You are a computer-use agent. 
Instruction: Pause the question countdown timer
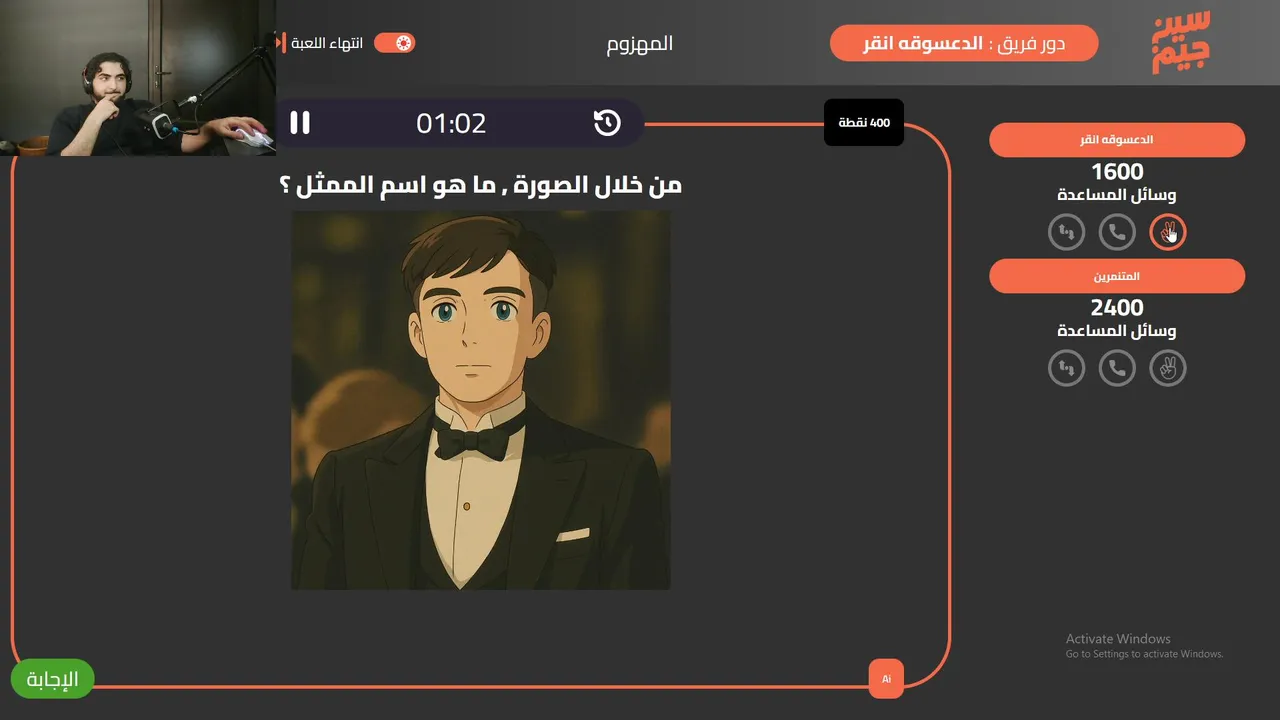pyautogui.click(x=300, y=123)
